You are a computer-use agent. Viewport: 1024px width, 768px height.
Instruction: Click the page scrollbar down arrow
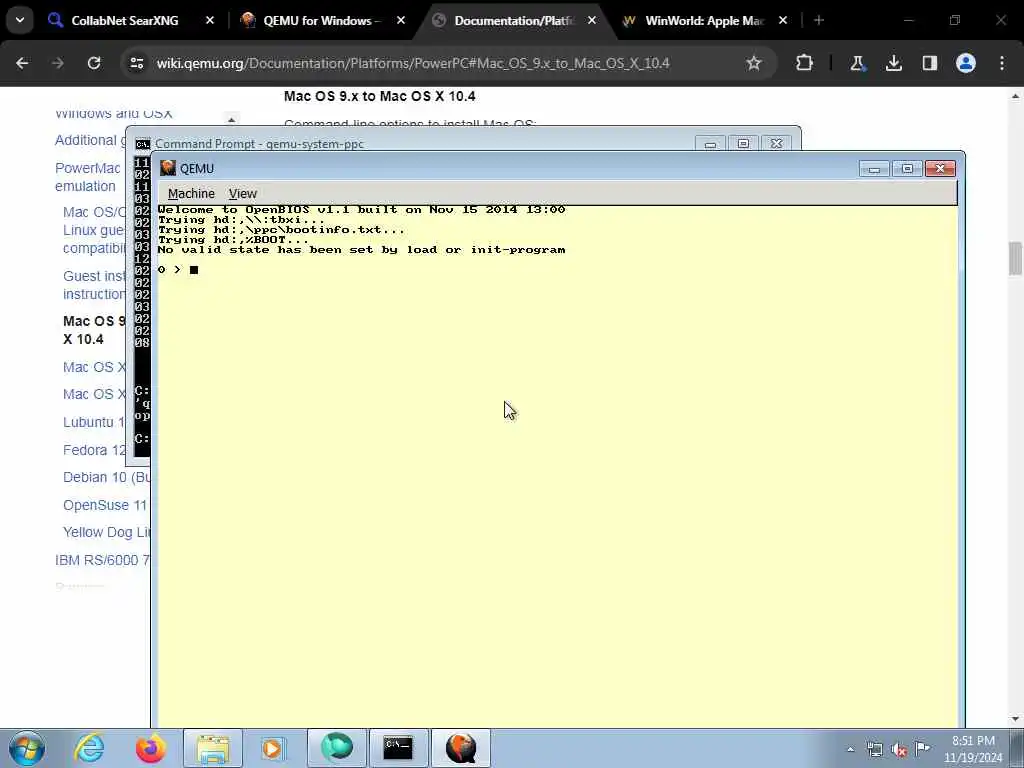click(1015, 719)
